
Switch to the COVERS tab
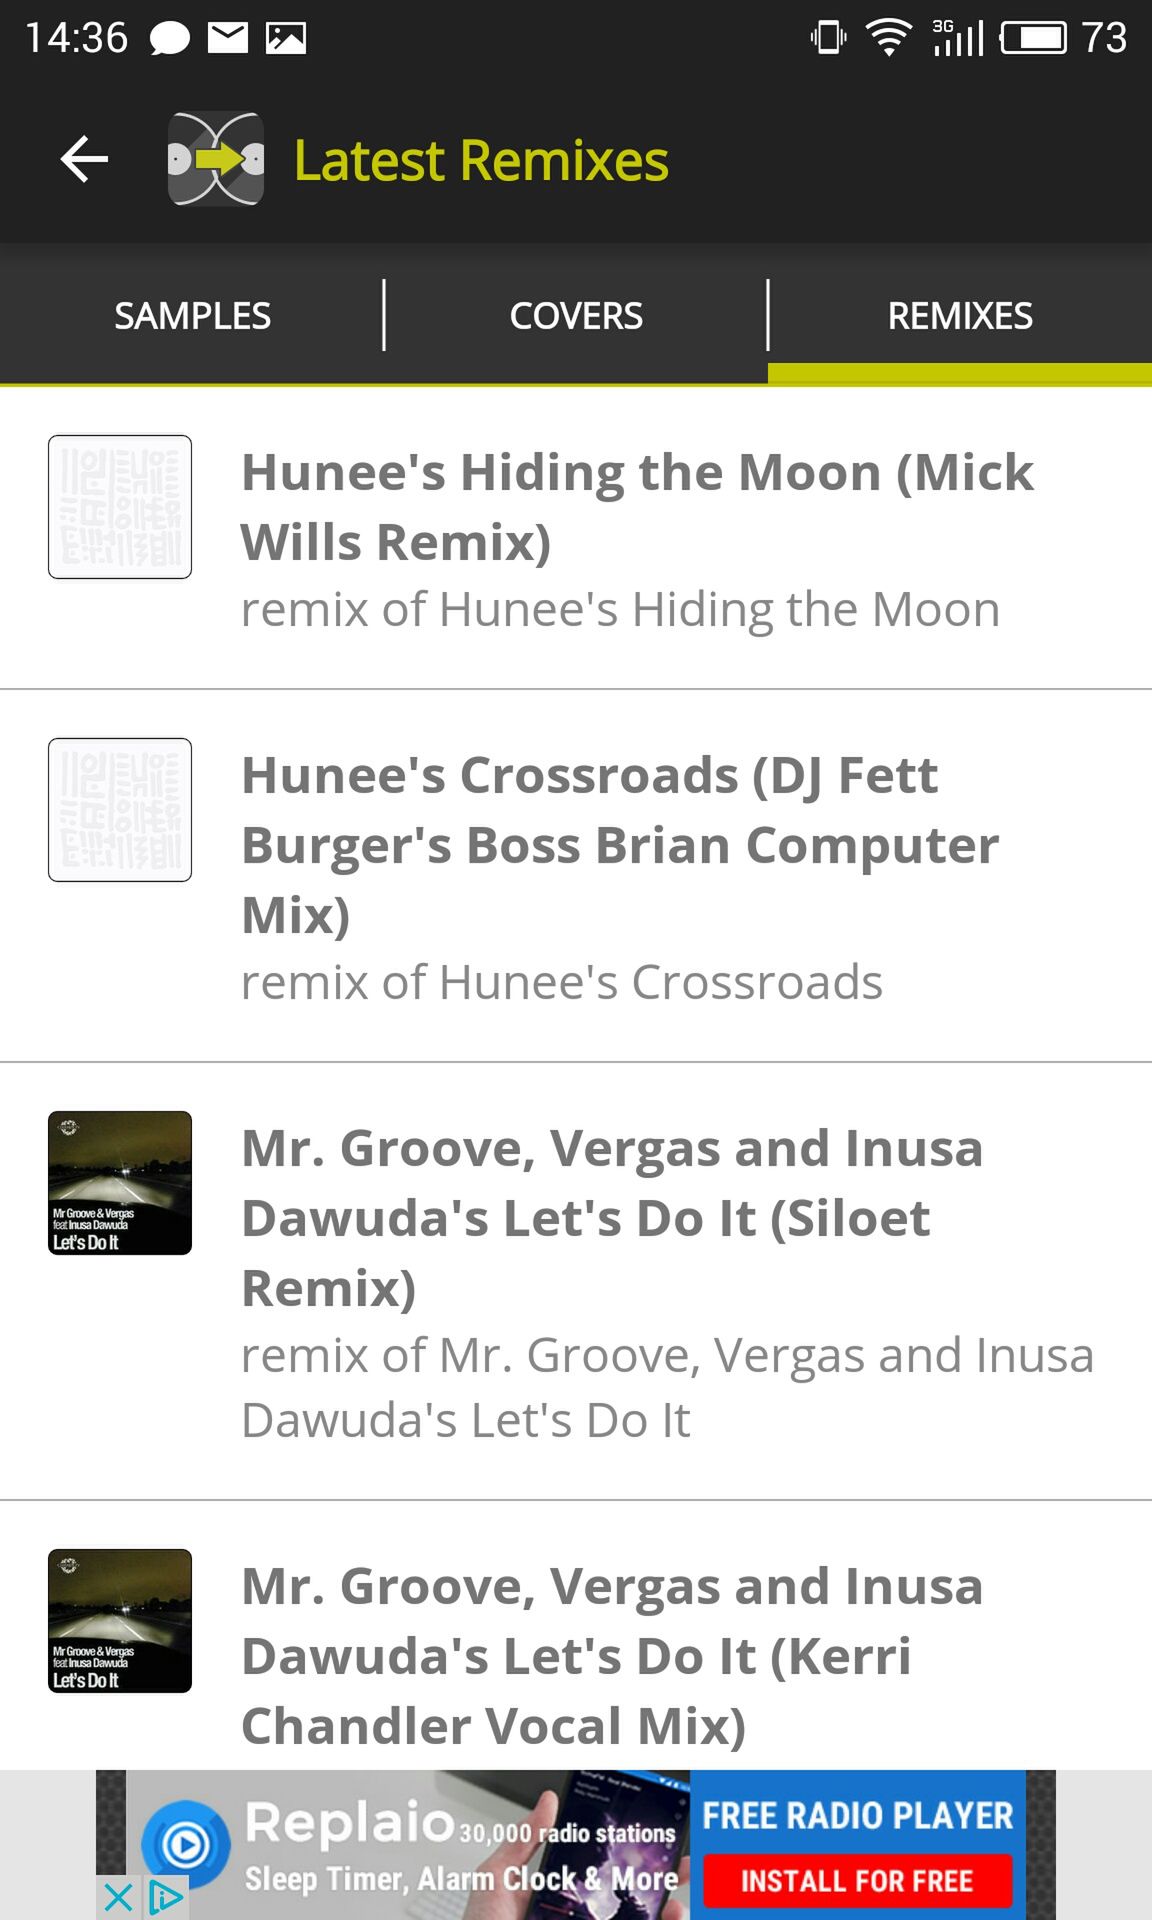(576, 316)
